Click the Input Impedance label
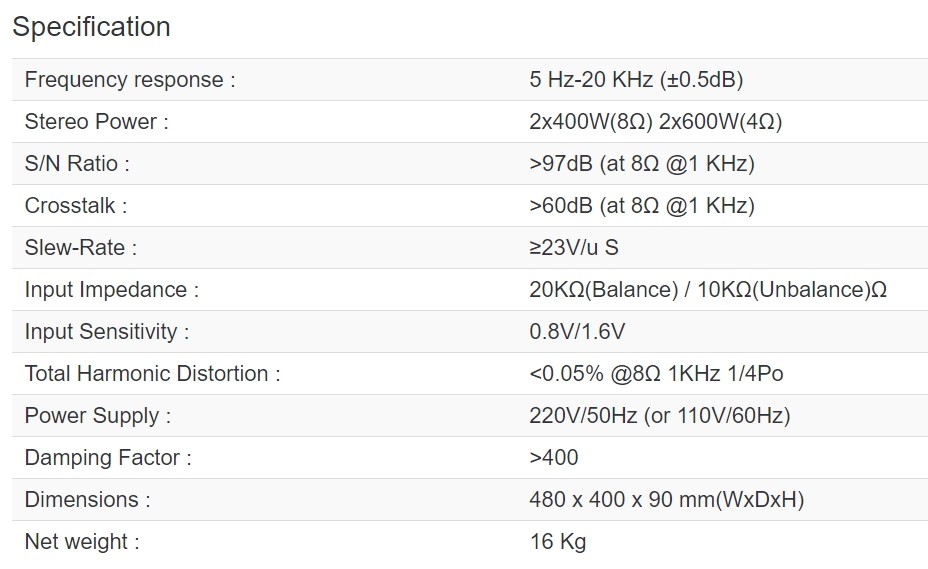Viewport: 928px width, 569px height. [112, 290]
